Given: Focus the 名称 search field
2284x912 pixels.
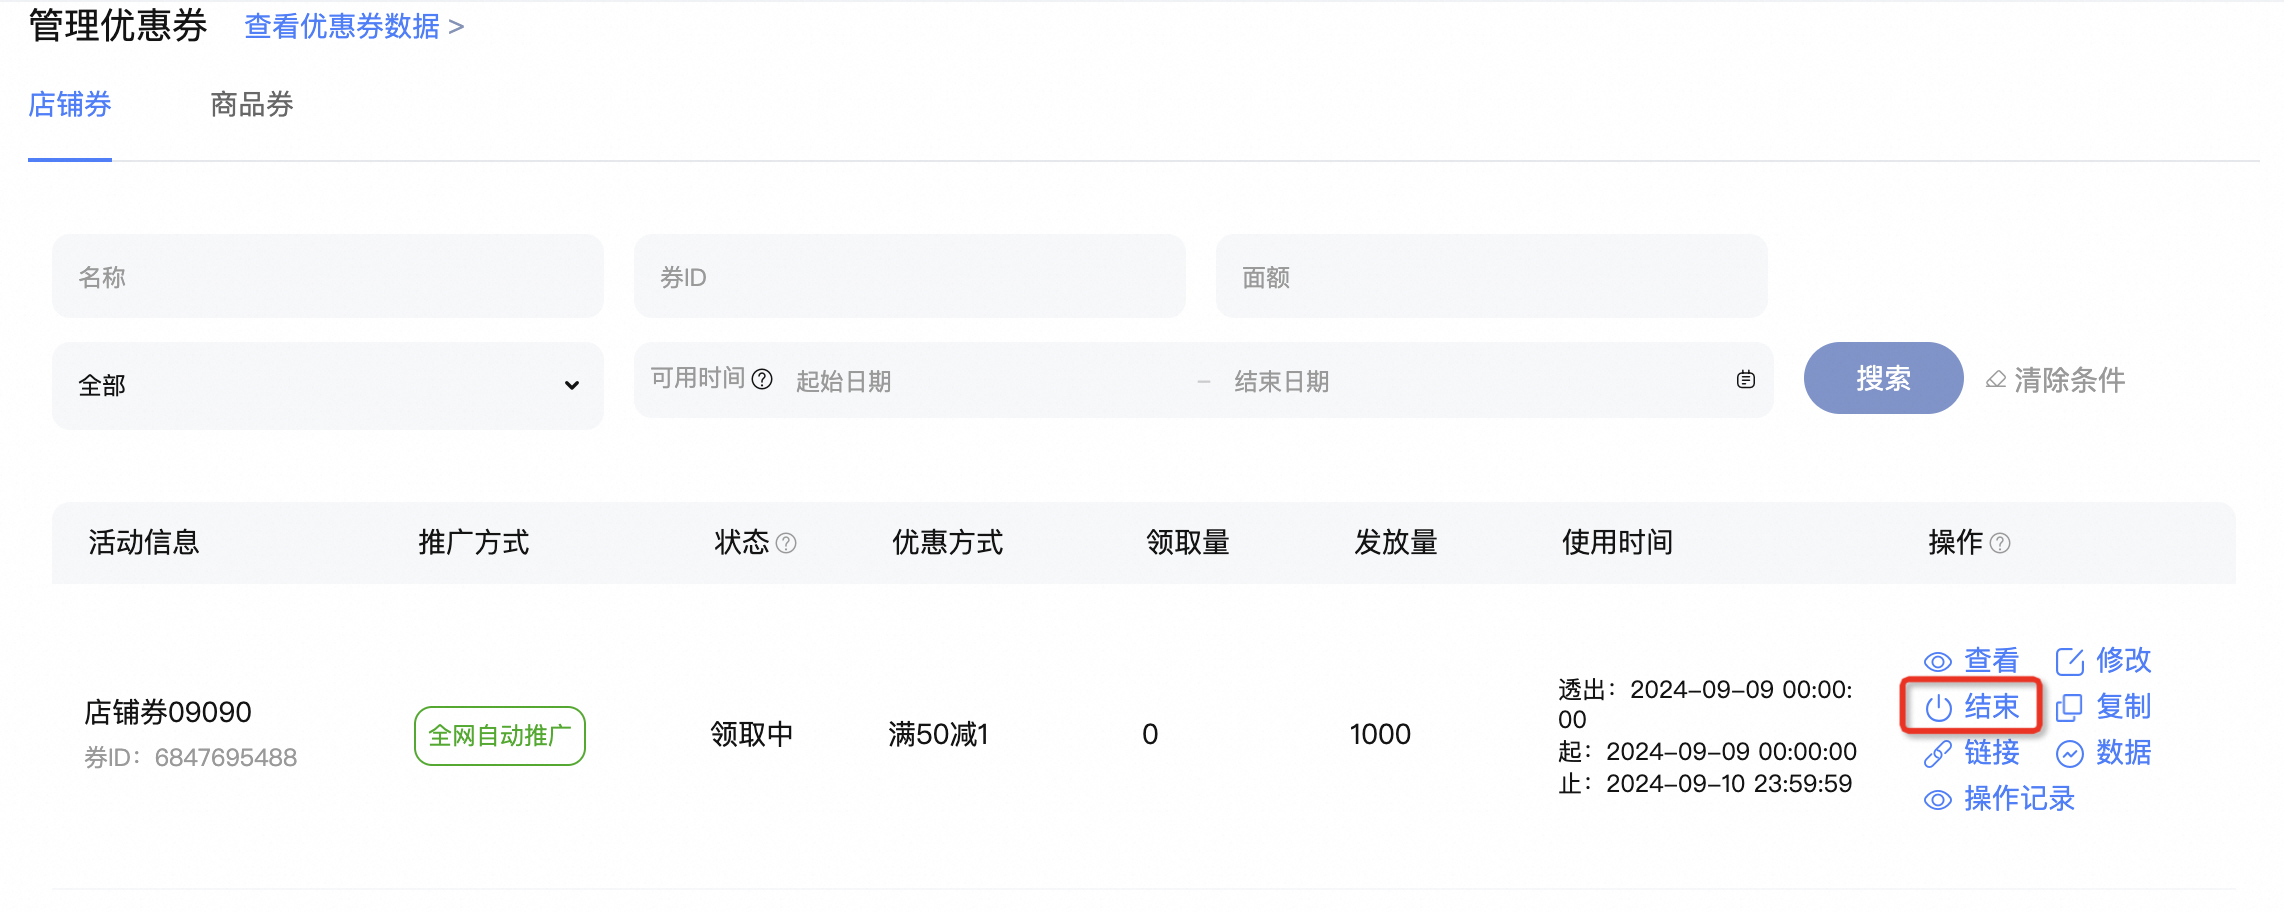Looking at the screenshot, I should [328, 277].
